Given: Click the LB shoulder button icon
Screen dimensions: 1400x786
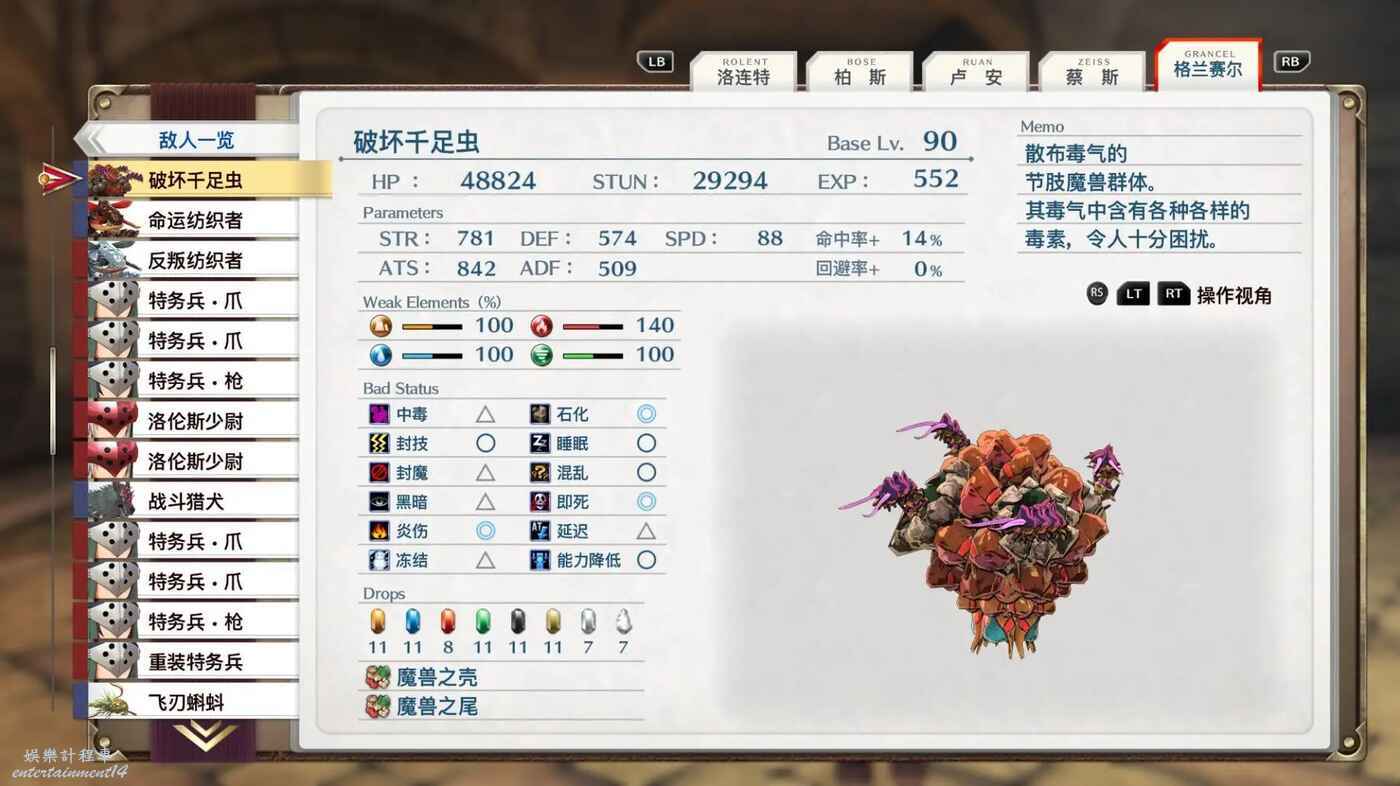Looking at the screenshot, I should point(656,62).
